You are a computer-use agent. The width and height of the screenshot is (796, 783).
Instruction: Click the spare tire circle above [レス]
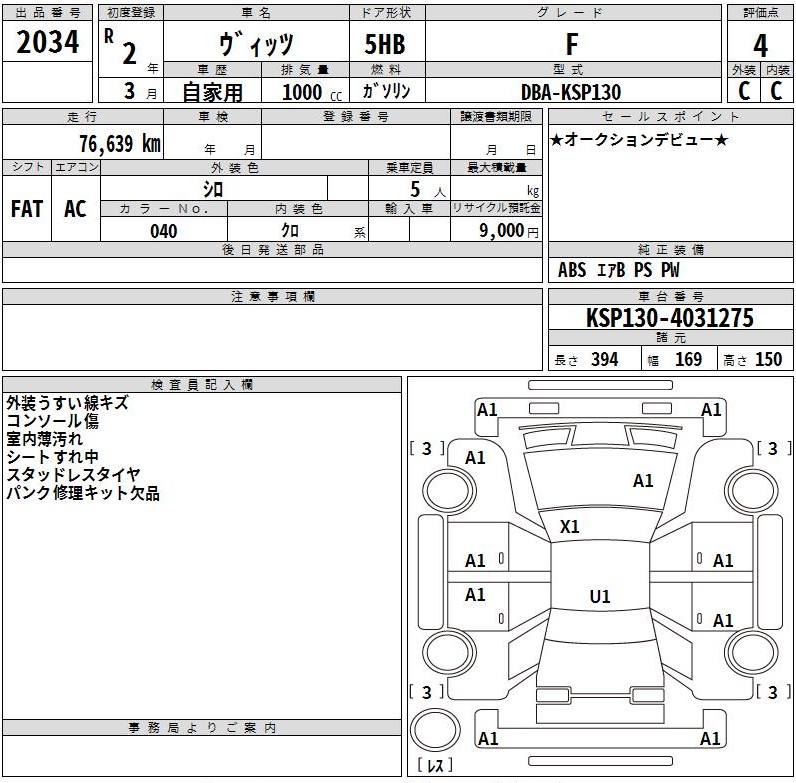(435, 730)
